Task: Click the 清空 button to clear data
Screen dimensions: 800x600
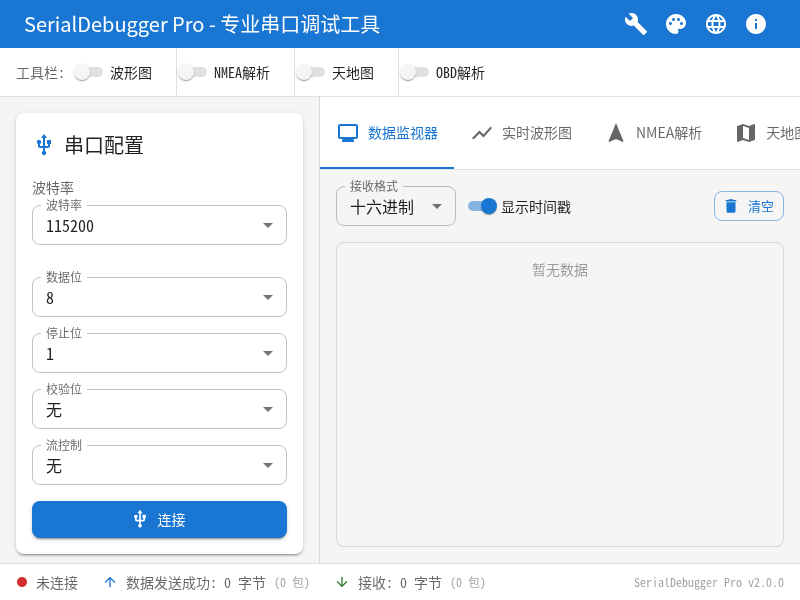Action: tap(749, 205)
